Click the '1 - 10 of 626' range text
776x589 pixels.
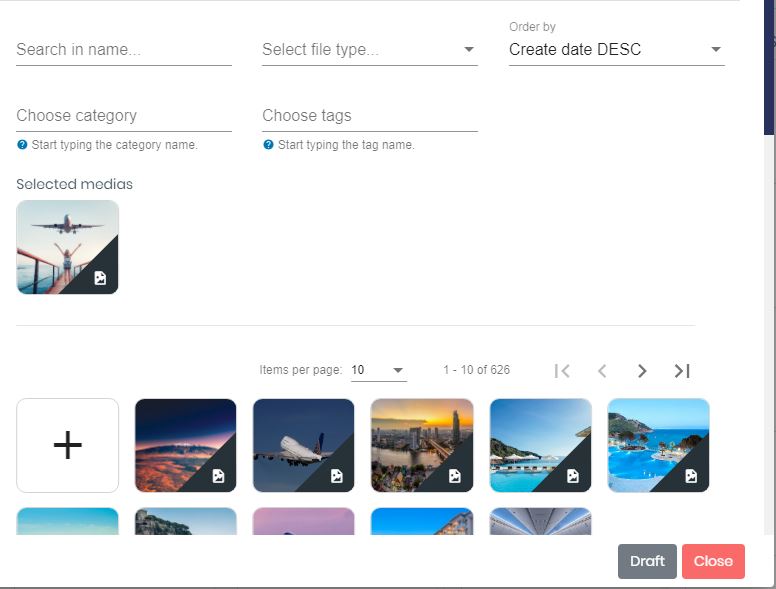[x=476, y=370]
